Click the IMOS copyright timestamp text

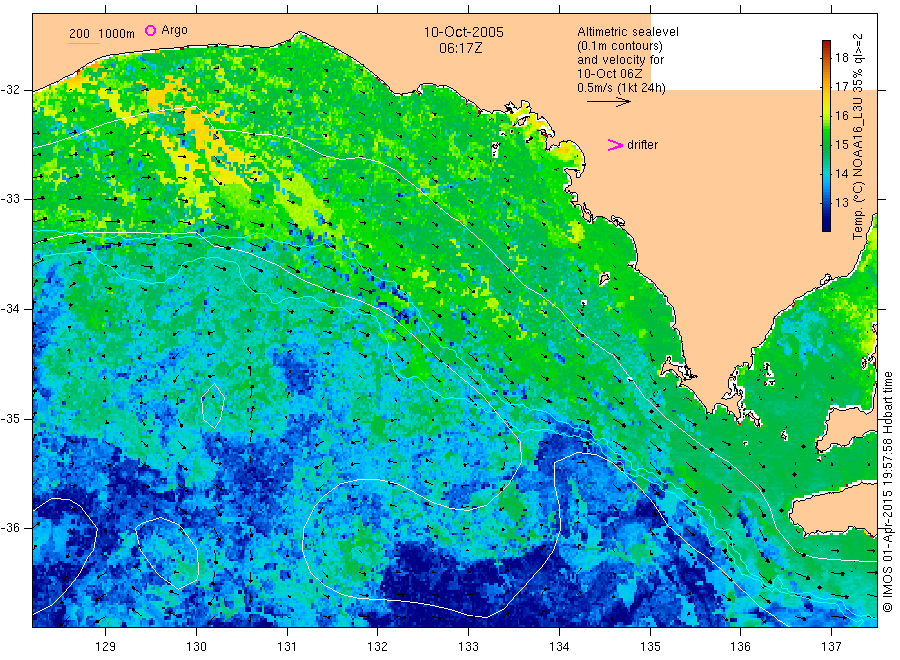click(888, 491)
